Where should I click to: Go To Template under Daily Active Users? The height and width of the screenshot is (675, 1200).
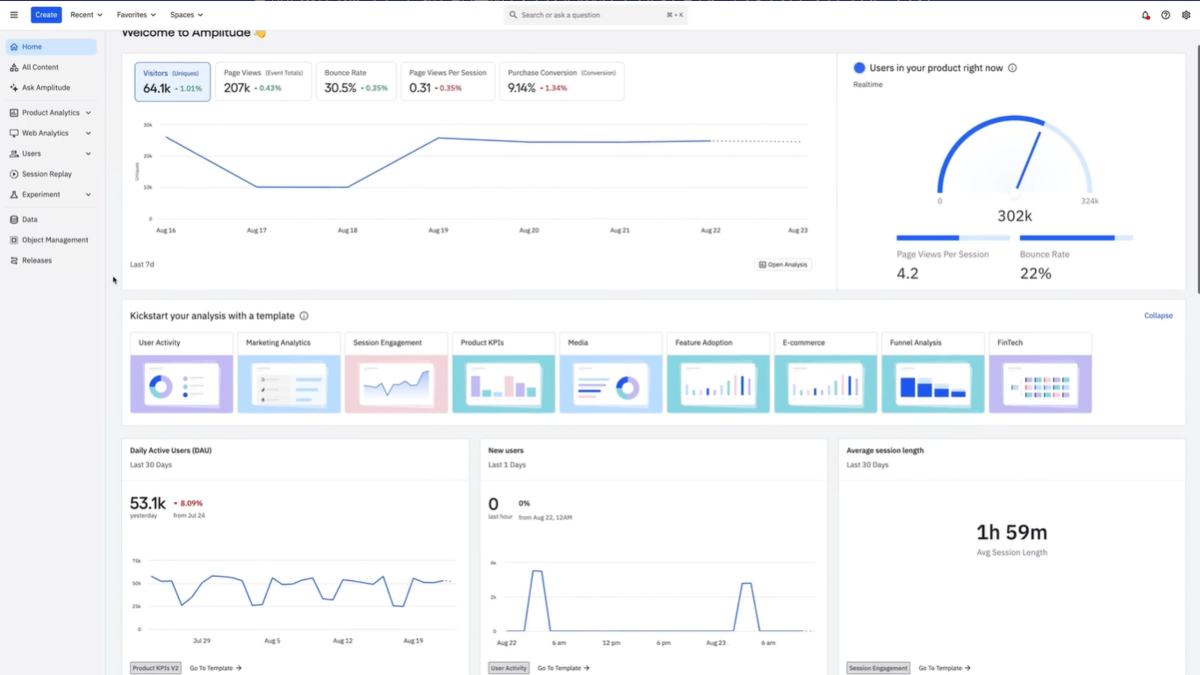(216, 668)
